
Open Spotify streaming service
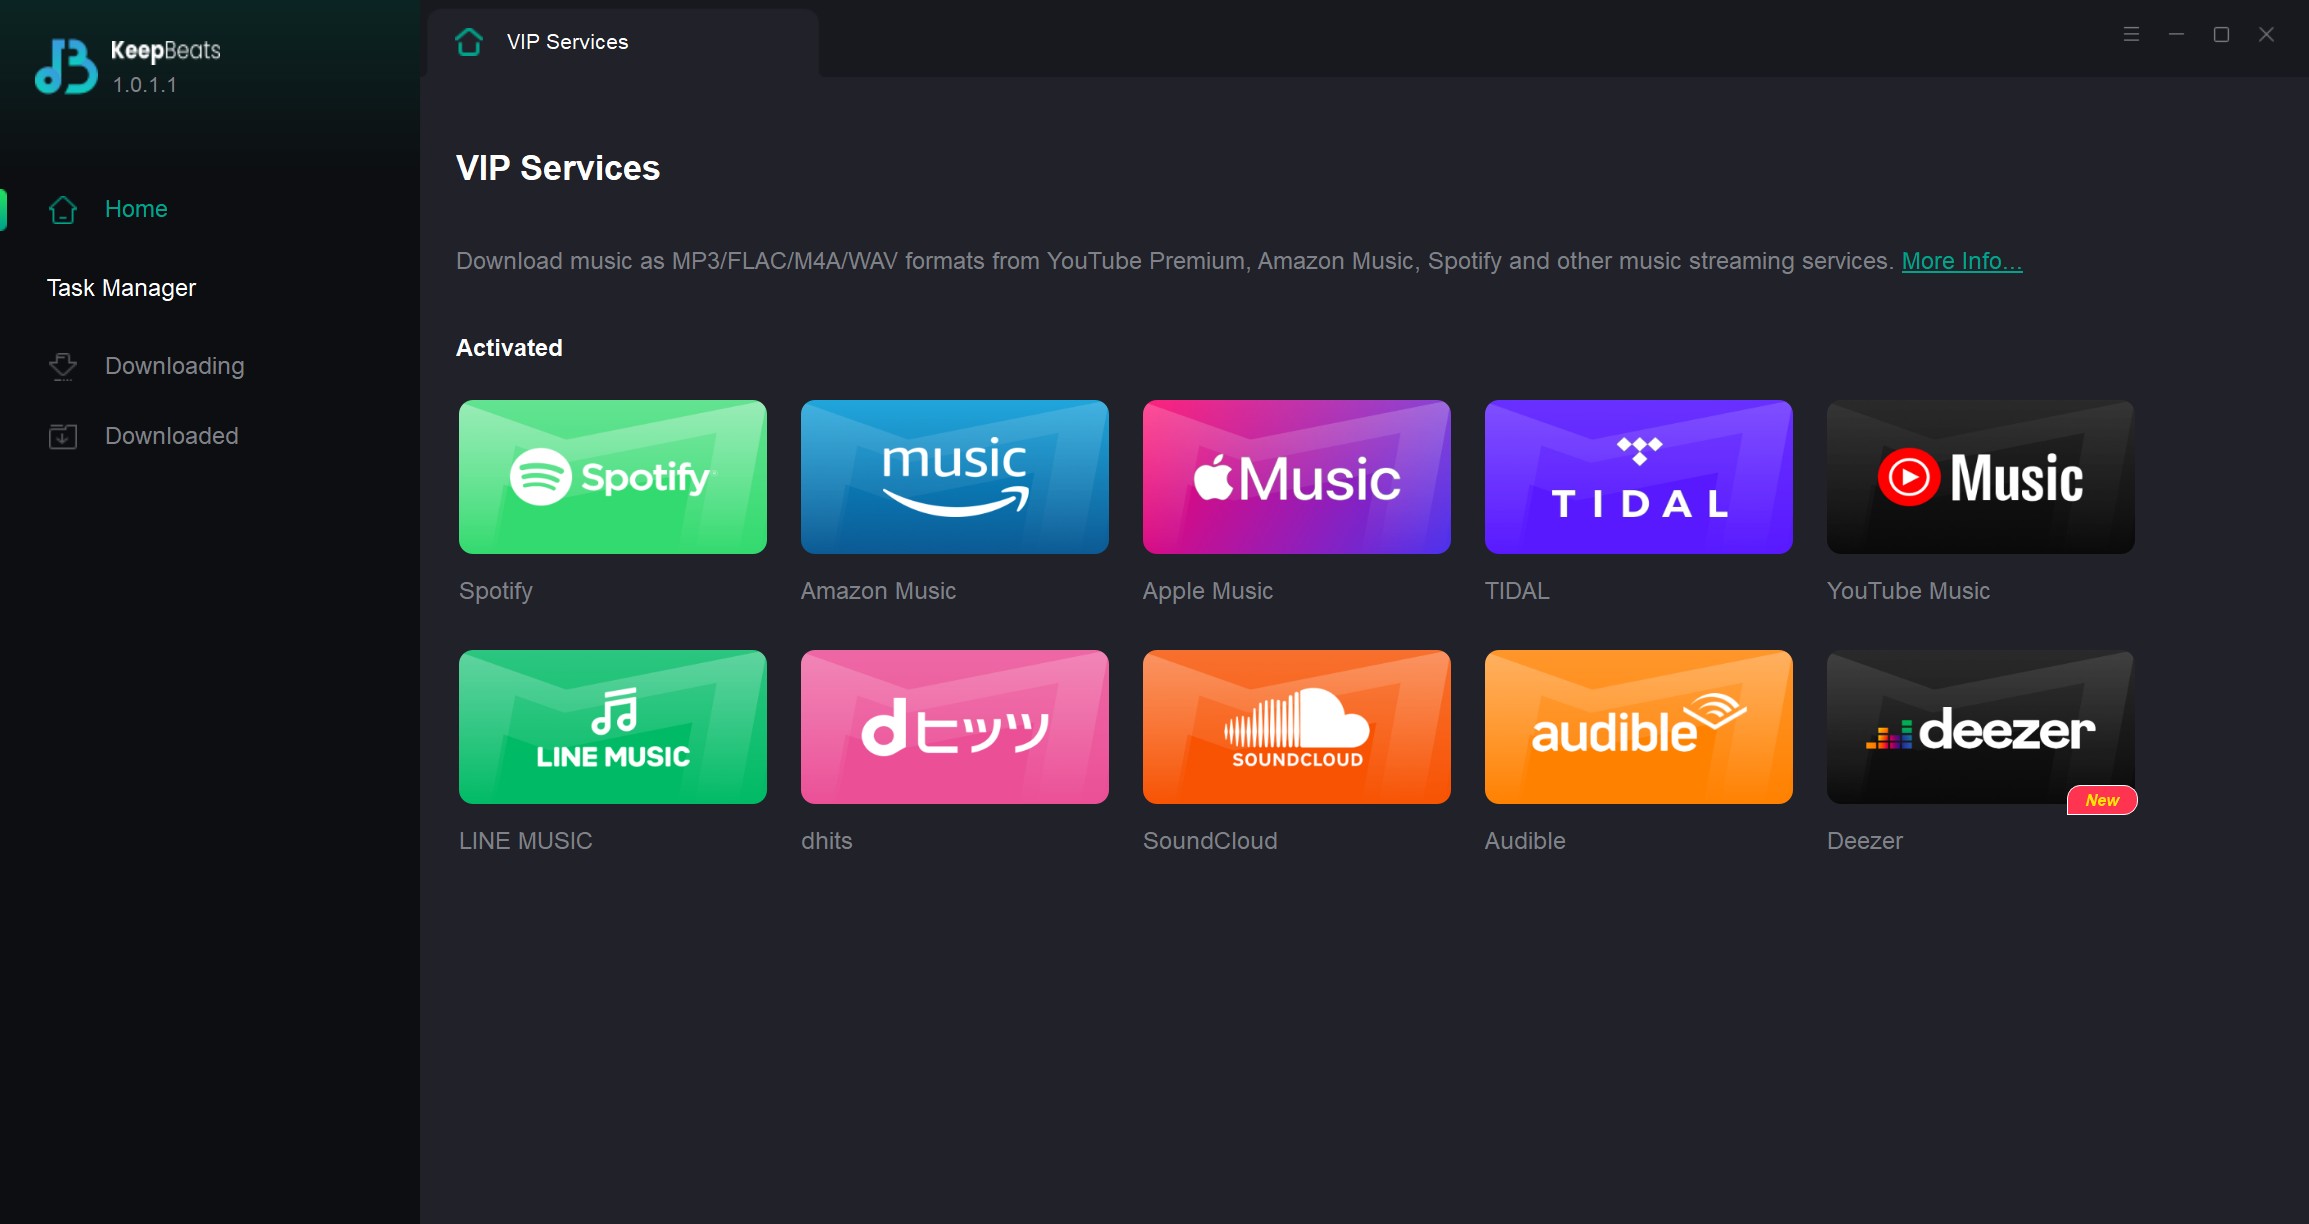(x=611, y=475)
